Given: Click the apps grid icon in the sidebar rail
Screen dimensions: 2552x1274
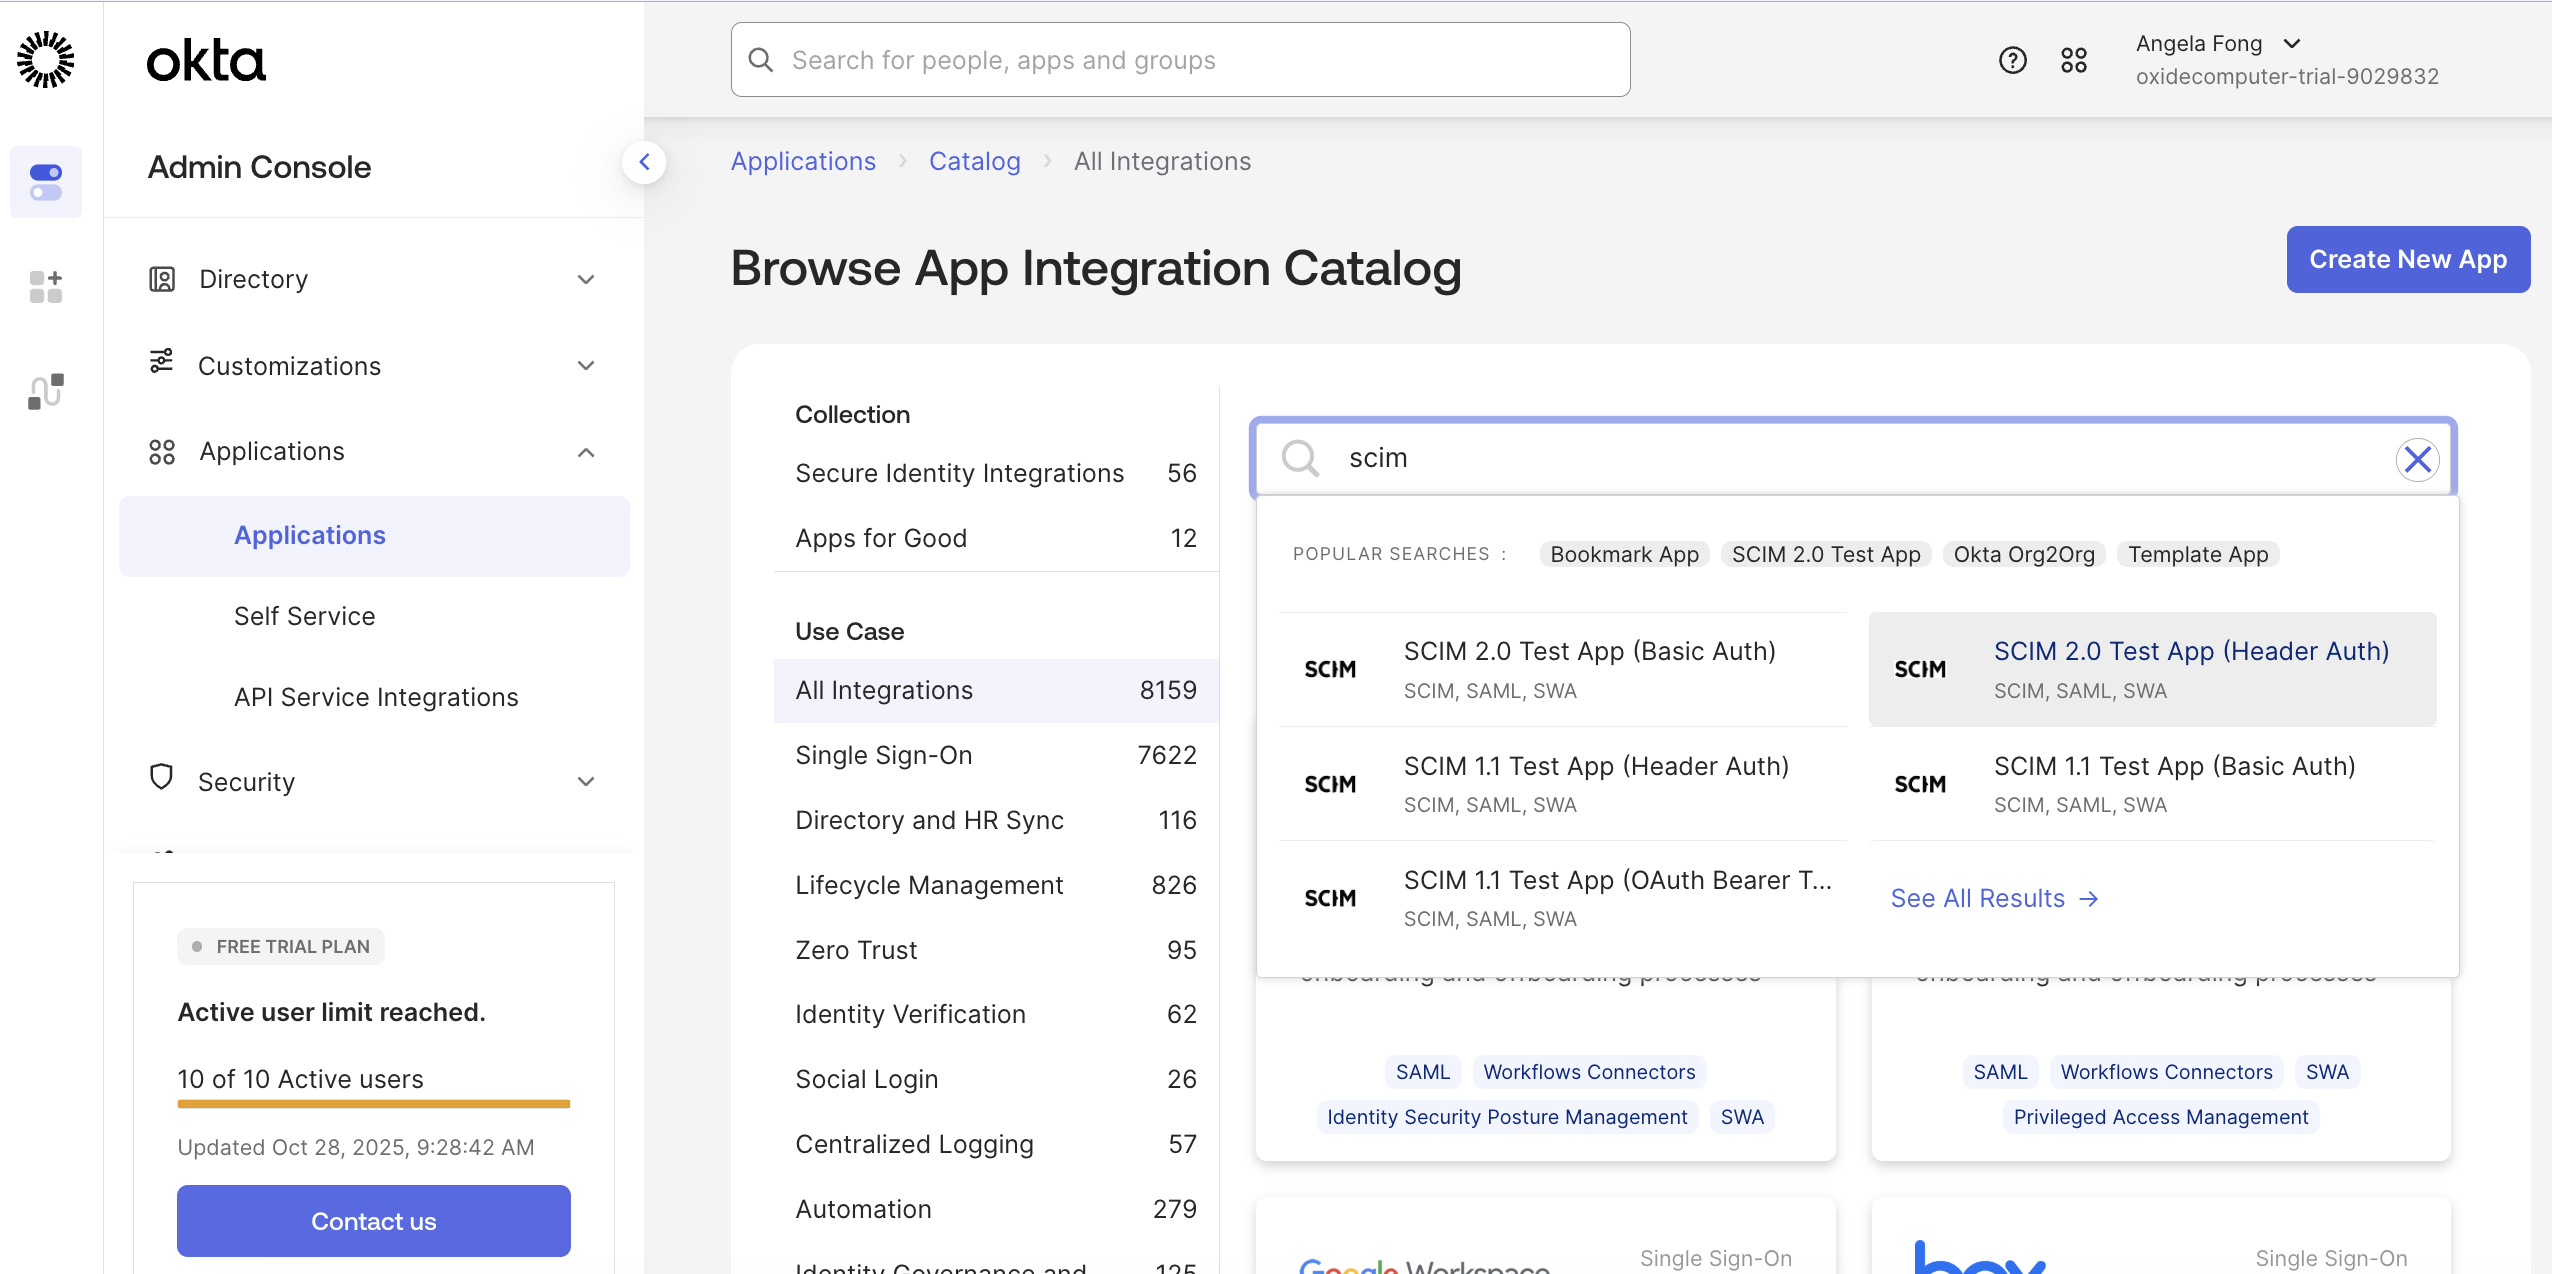Looking at the screenshot, I should tap(46, 288).
